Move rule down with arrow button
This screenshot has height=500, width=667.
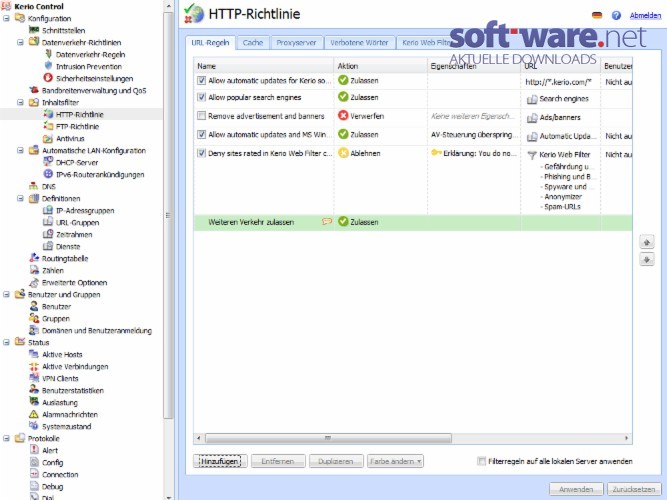click(647, 259)
